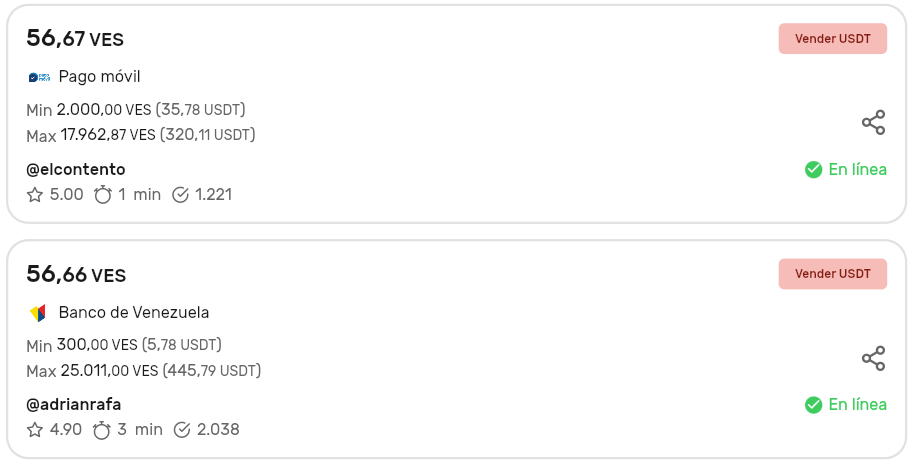Click the Pago móvil payment logo
The image size is (912, 461).
(x=39, y=77)
